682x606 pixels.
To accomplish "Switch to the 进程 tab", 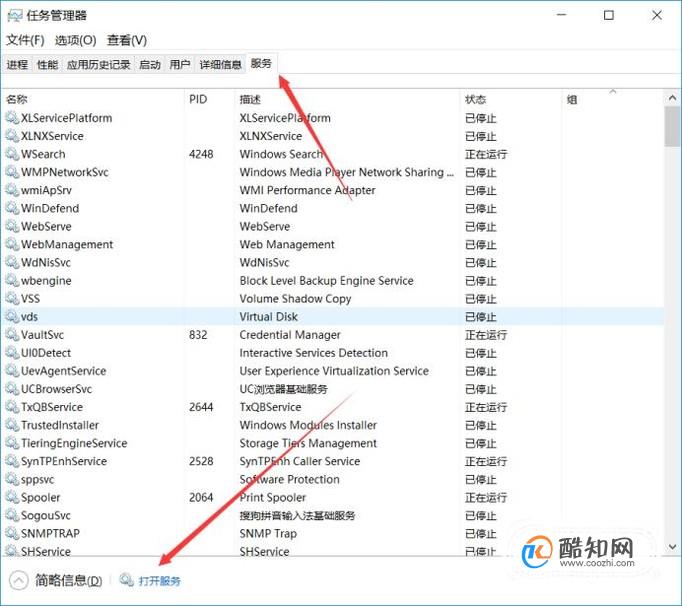I will pos(17,65).
